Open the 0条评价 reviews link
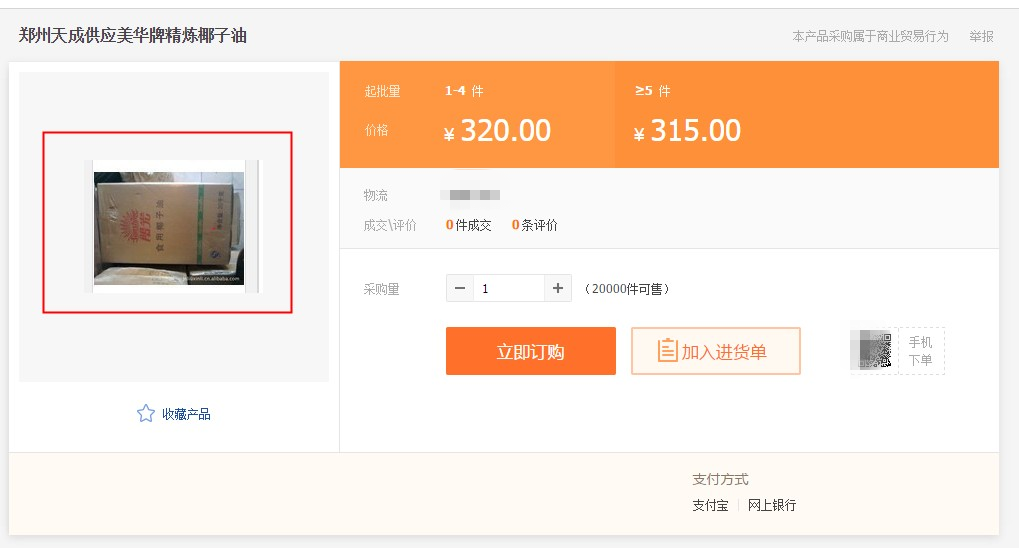Image resolution: width=1019 pixels, height=548 pixels. [x=535, y=225]
